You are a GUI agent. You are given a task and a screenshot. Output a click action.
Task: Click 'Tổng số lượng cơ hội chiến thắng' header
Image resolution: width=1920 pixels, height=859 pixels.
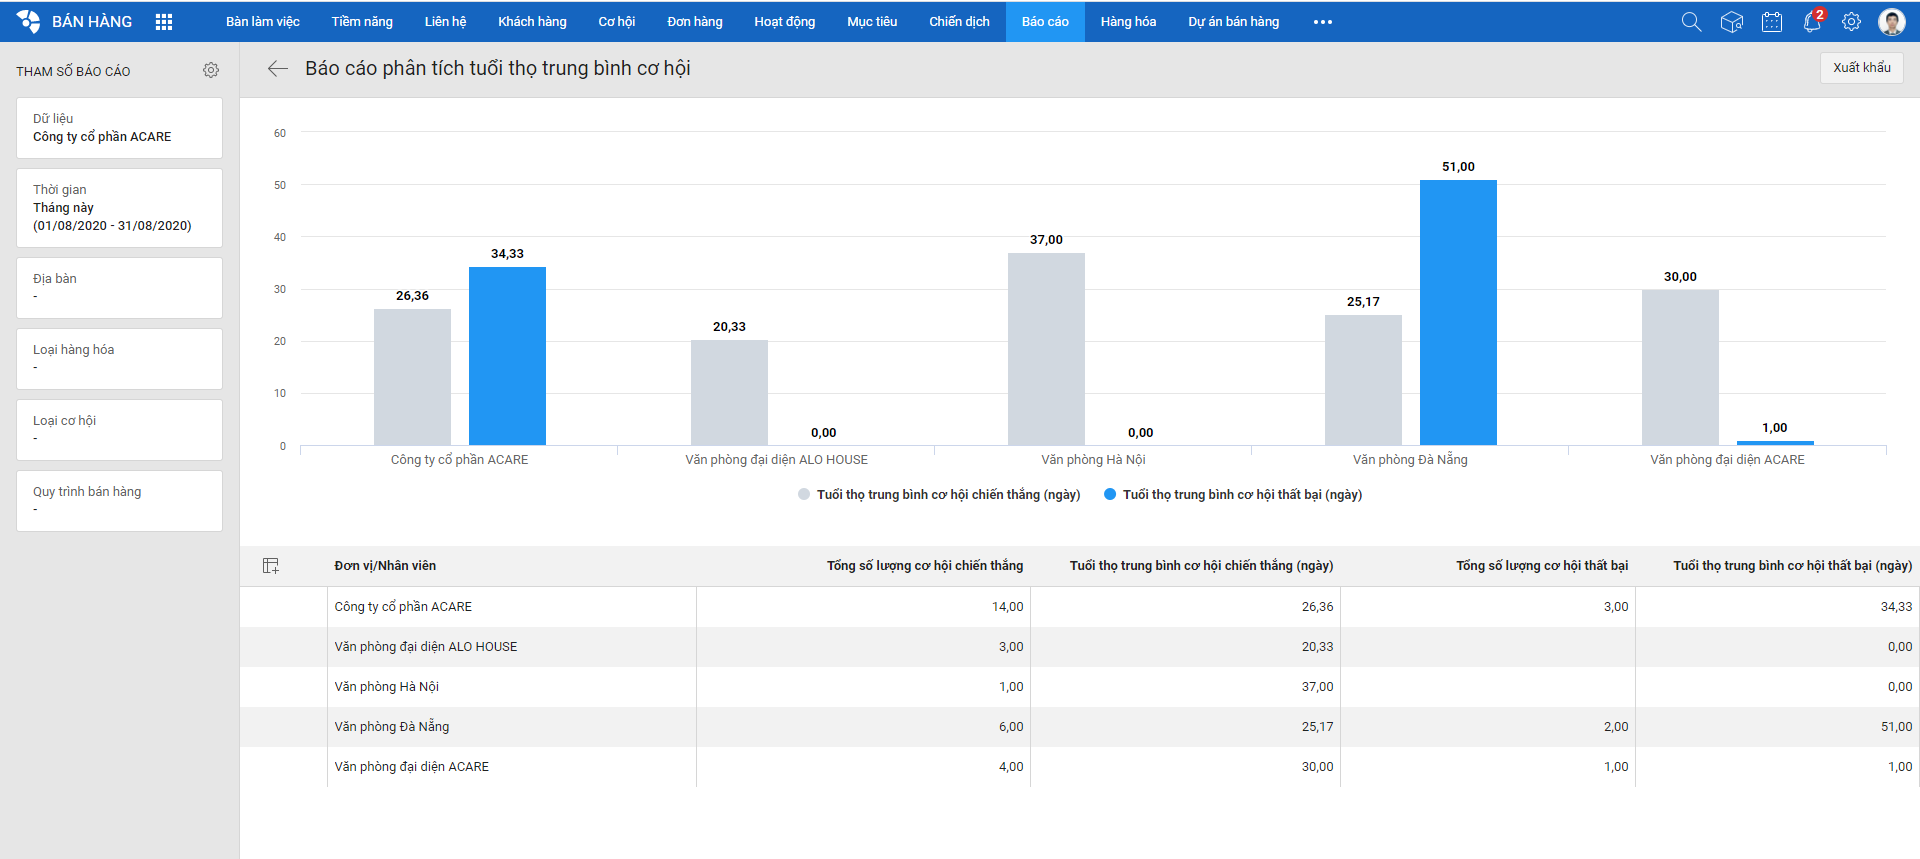pos(925,566)
